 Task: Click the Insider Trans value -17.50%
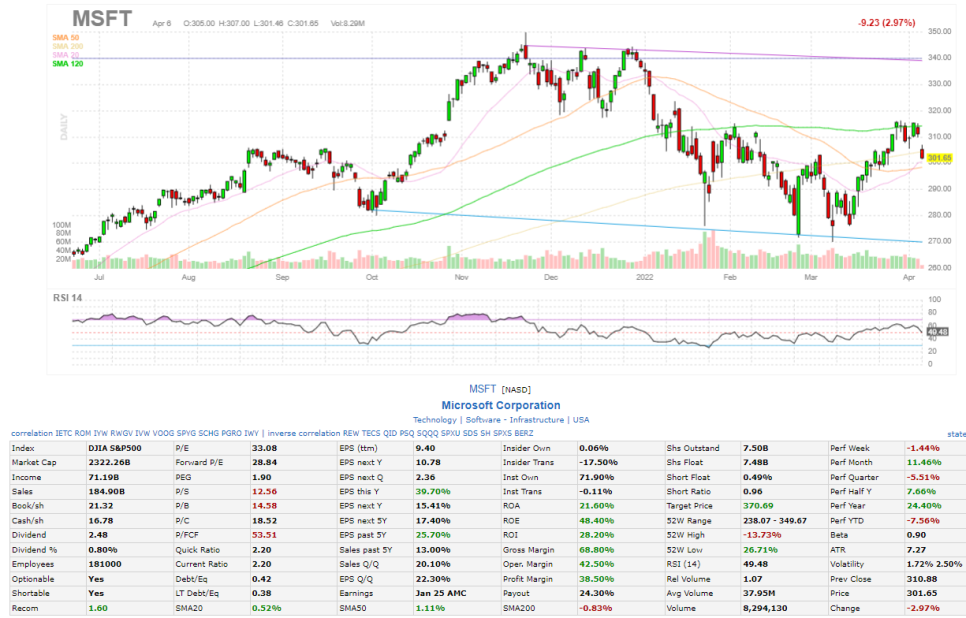[598, 462]
